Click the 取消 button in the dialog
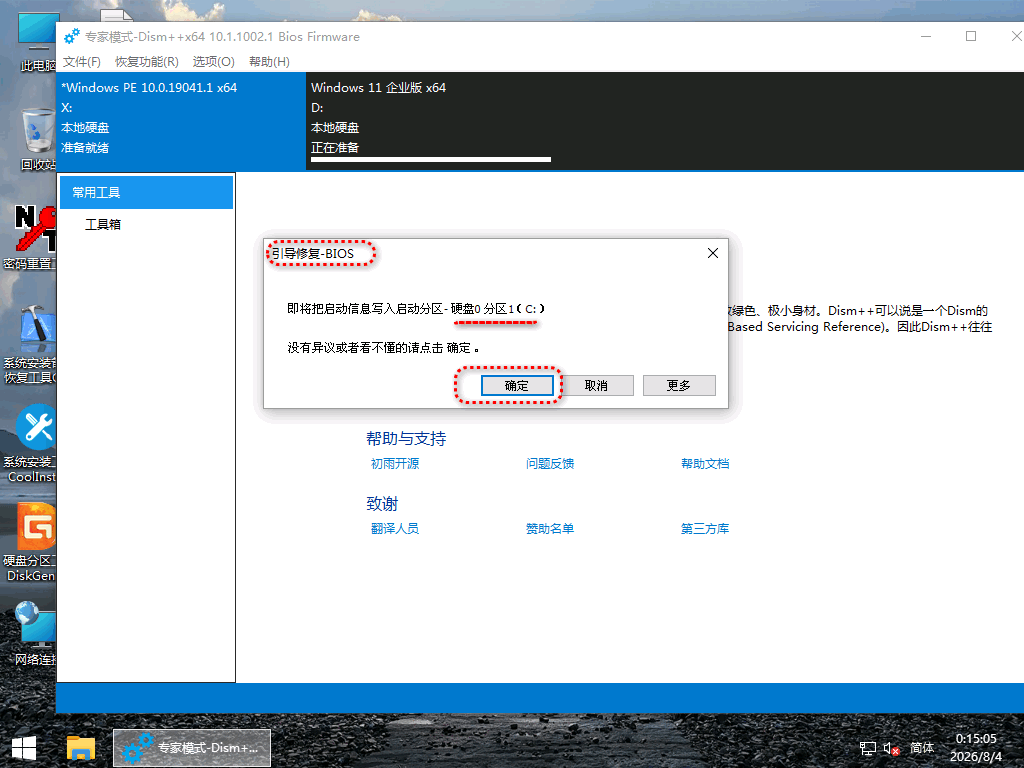1024x768 pixels. coord(596,385)
